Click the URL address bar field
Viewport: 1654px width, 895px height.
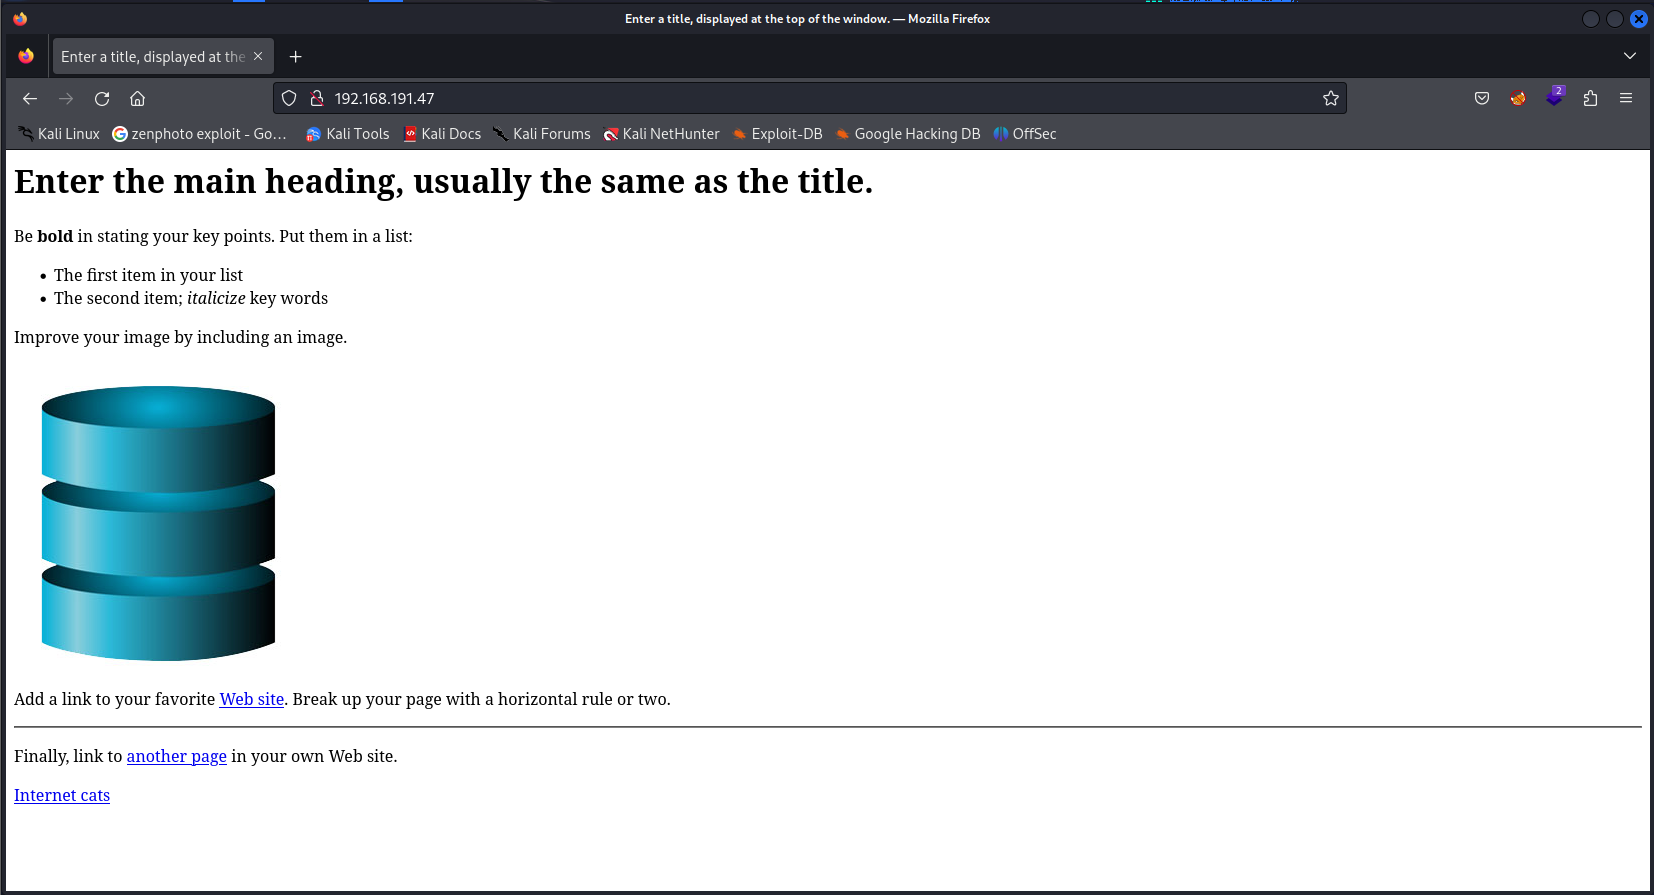[x=800, y=98]
